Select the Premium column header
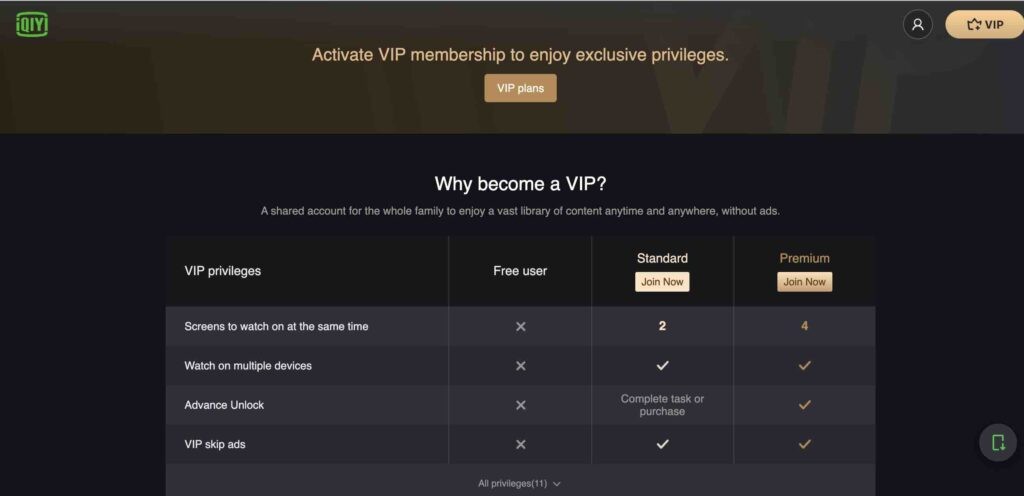The height and width of the screenshot is (496, 1024). pos(805,258)
